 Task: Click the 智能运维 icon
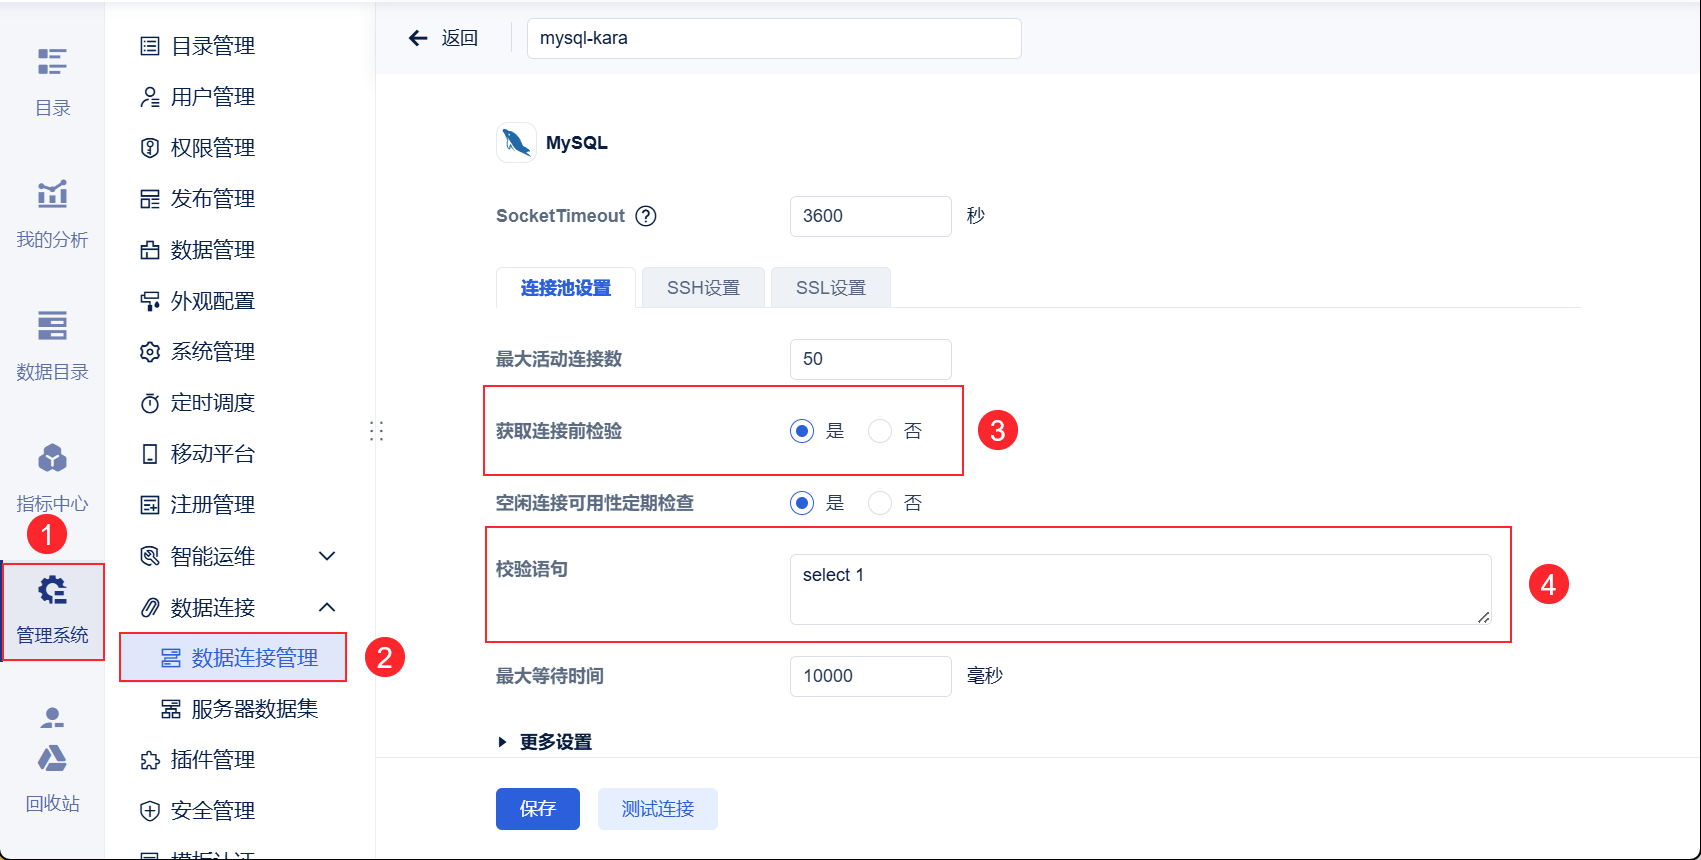(150, 556)
